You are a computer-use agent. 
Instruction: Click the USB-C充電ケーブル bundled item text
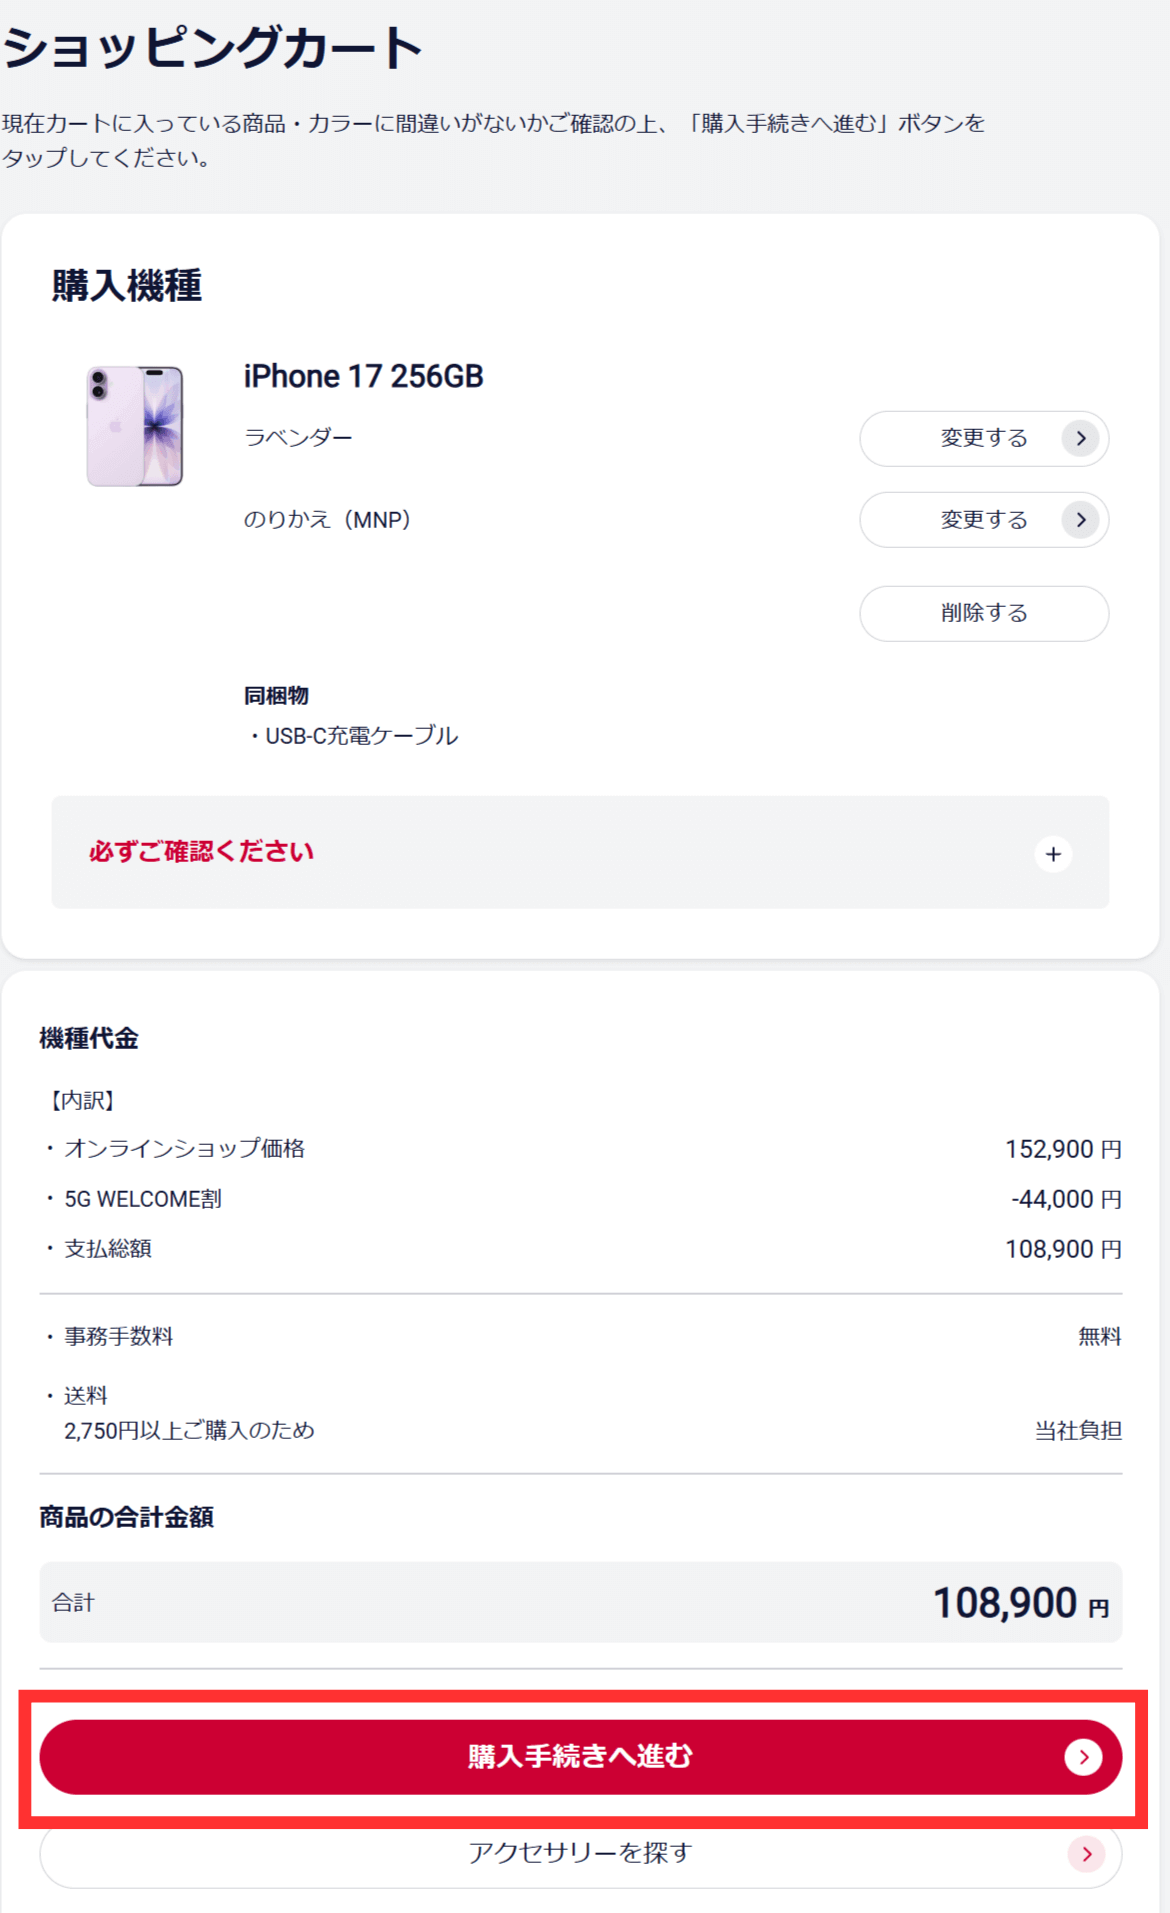click(x=360, y=736)
